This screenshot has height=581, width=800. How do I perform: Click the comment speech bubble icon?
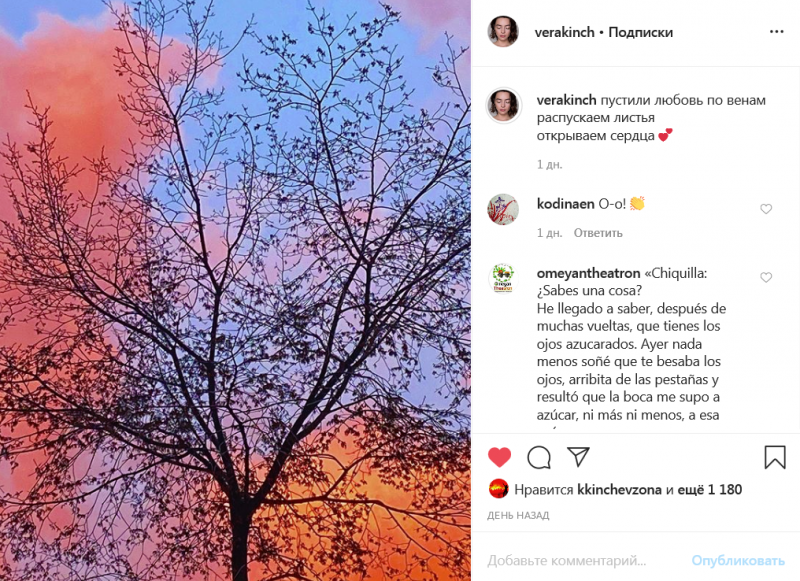click(539, 457)
